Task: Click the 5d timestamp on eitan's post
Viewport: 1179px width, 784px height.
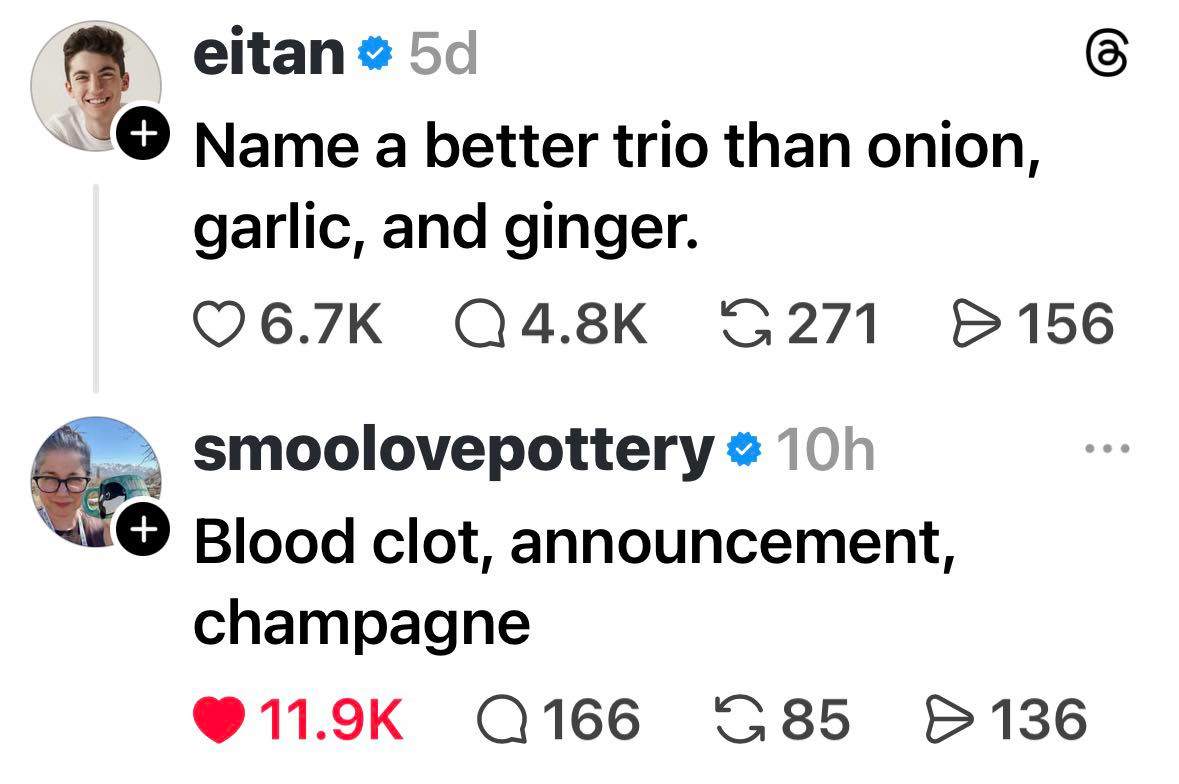Action: tap(443, 55)
